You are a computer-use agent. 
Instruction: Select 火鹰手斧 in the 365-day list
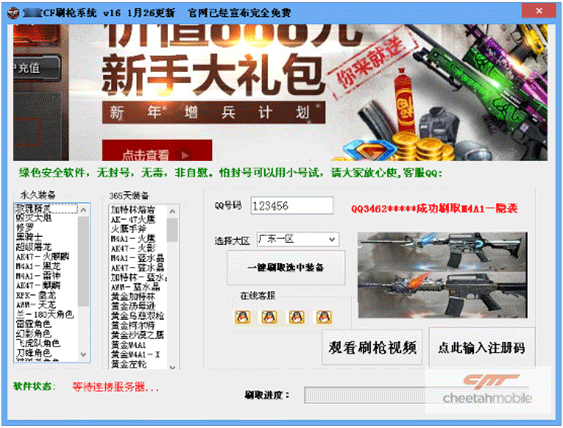click(128, 229)
